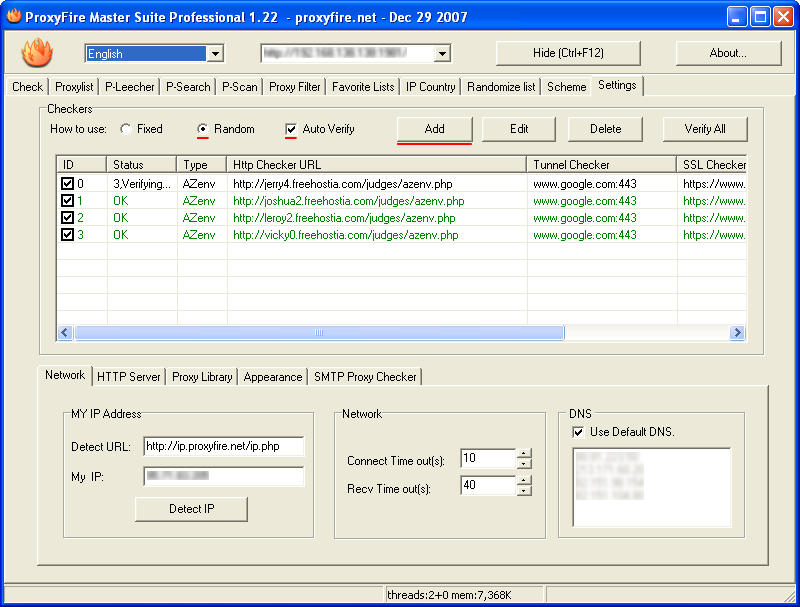Uncheck the Use Default DNS checkbox
Screen dimensions: 800x607
coord(578,432)
